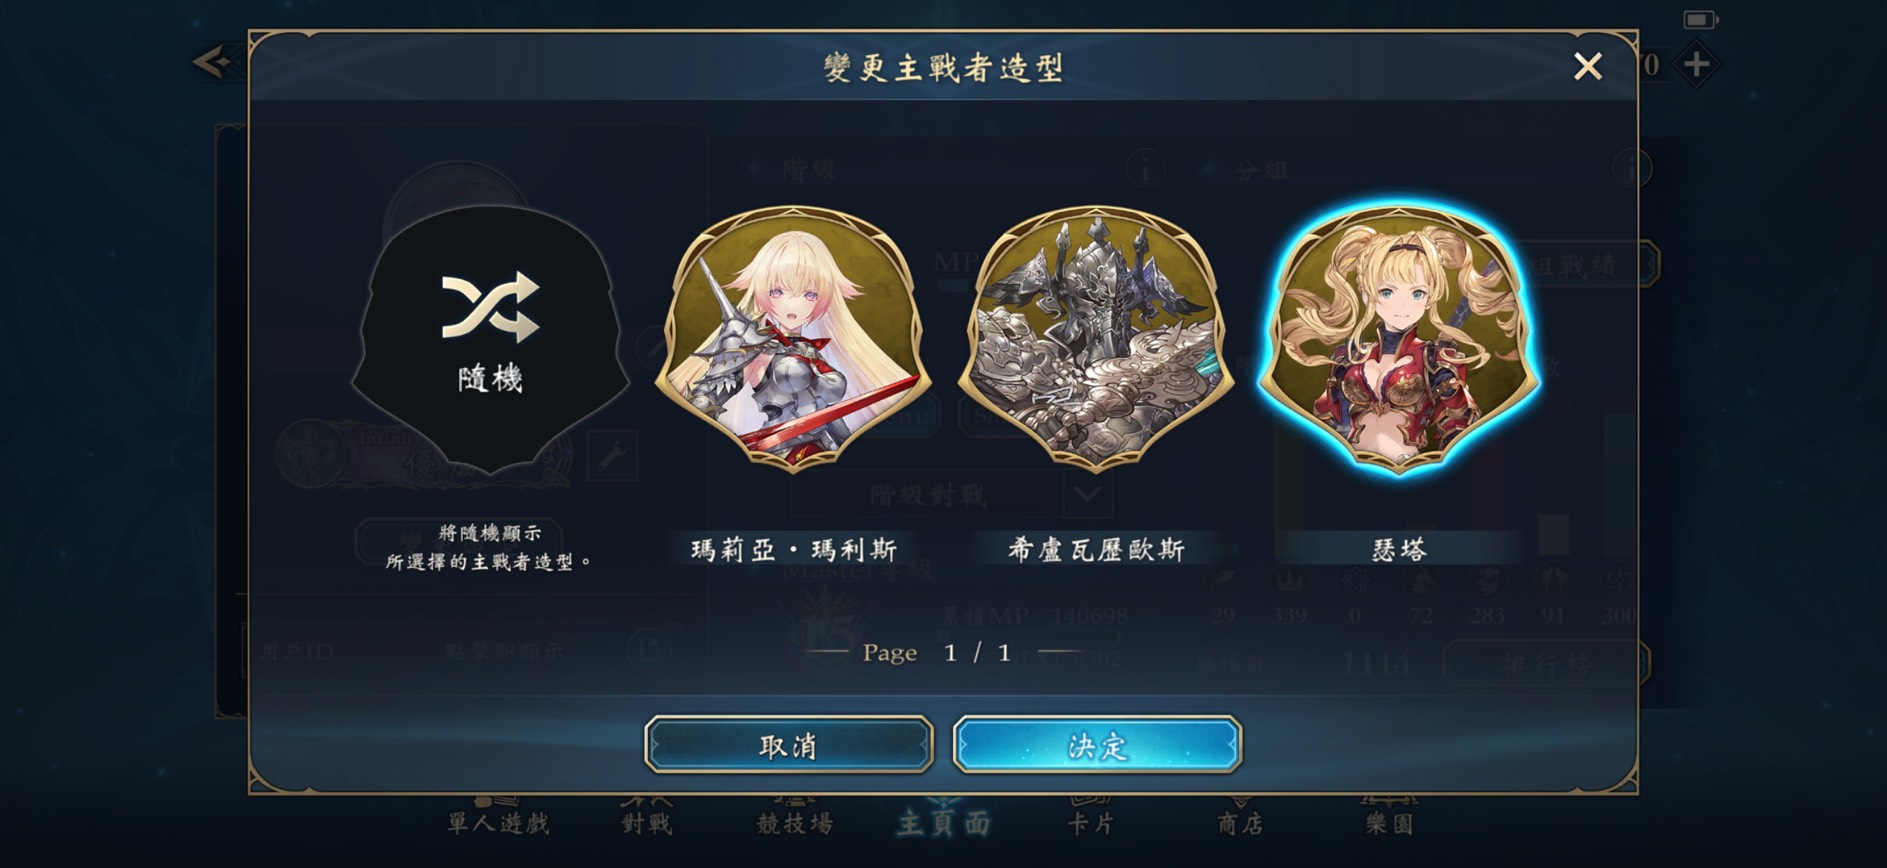Click the 瑟塔 name label
The image size is (1887, 868).
pyautogui.click(x=1399, y=549)
